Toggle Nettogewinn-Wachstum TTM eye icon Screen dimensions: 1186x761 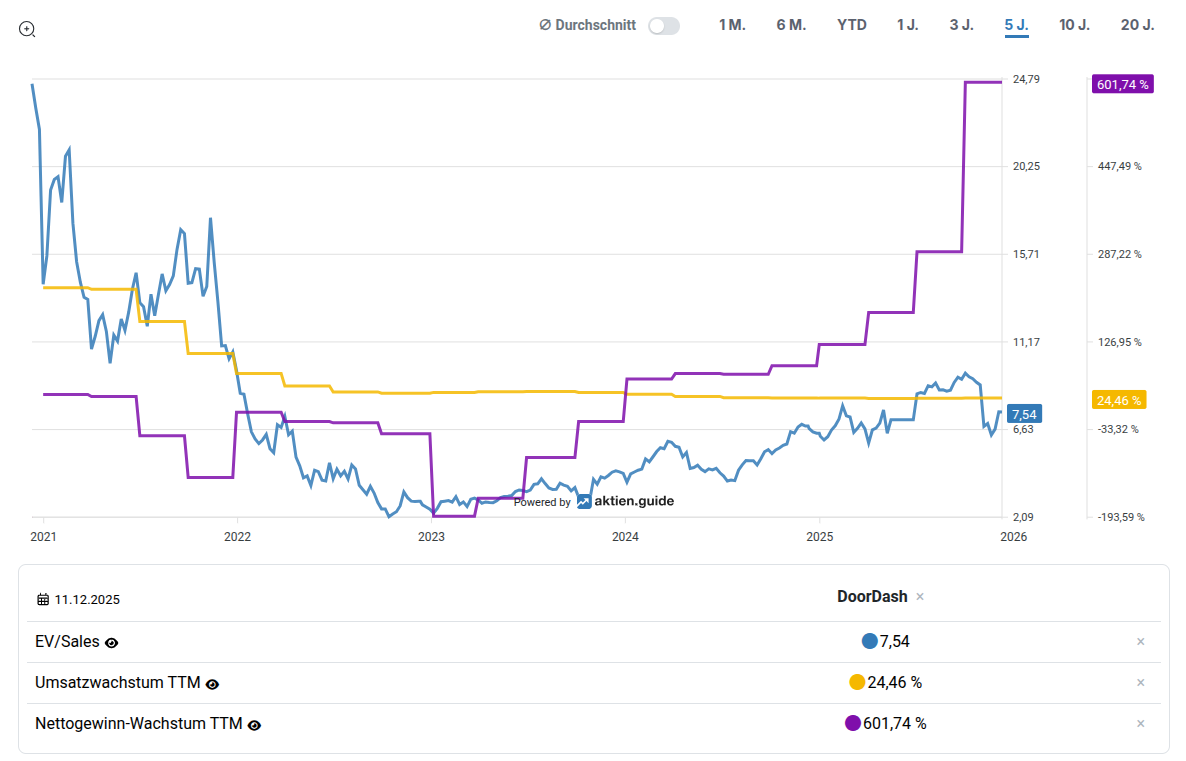click(x=254, y=725)
